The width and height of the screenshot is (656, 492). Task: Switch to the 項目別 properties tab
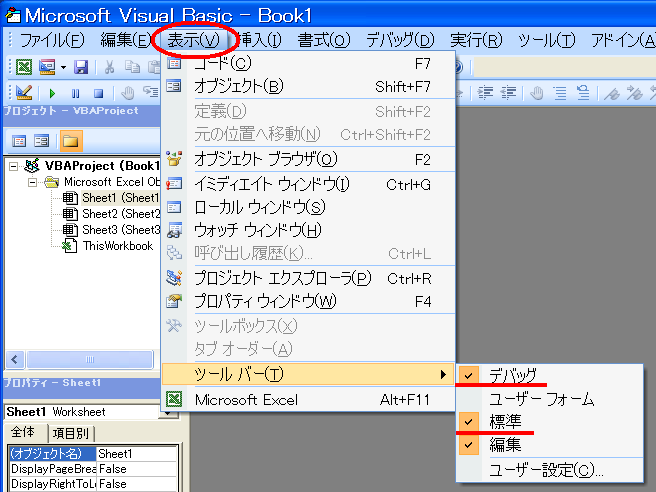pyautogui.click(x=71, y=433)
